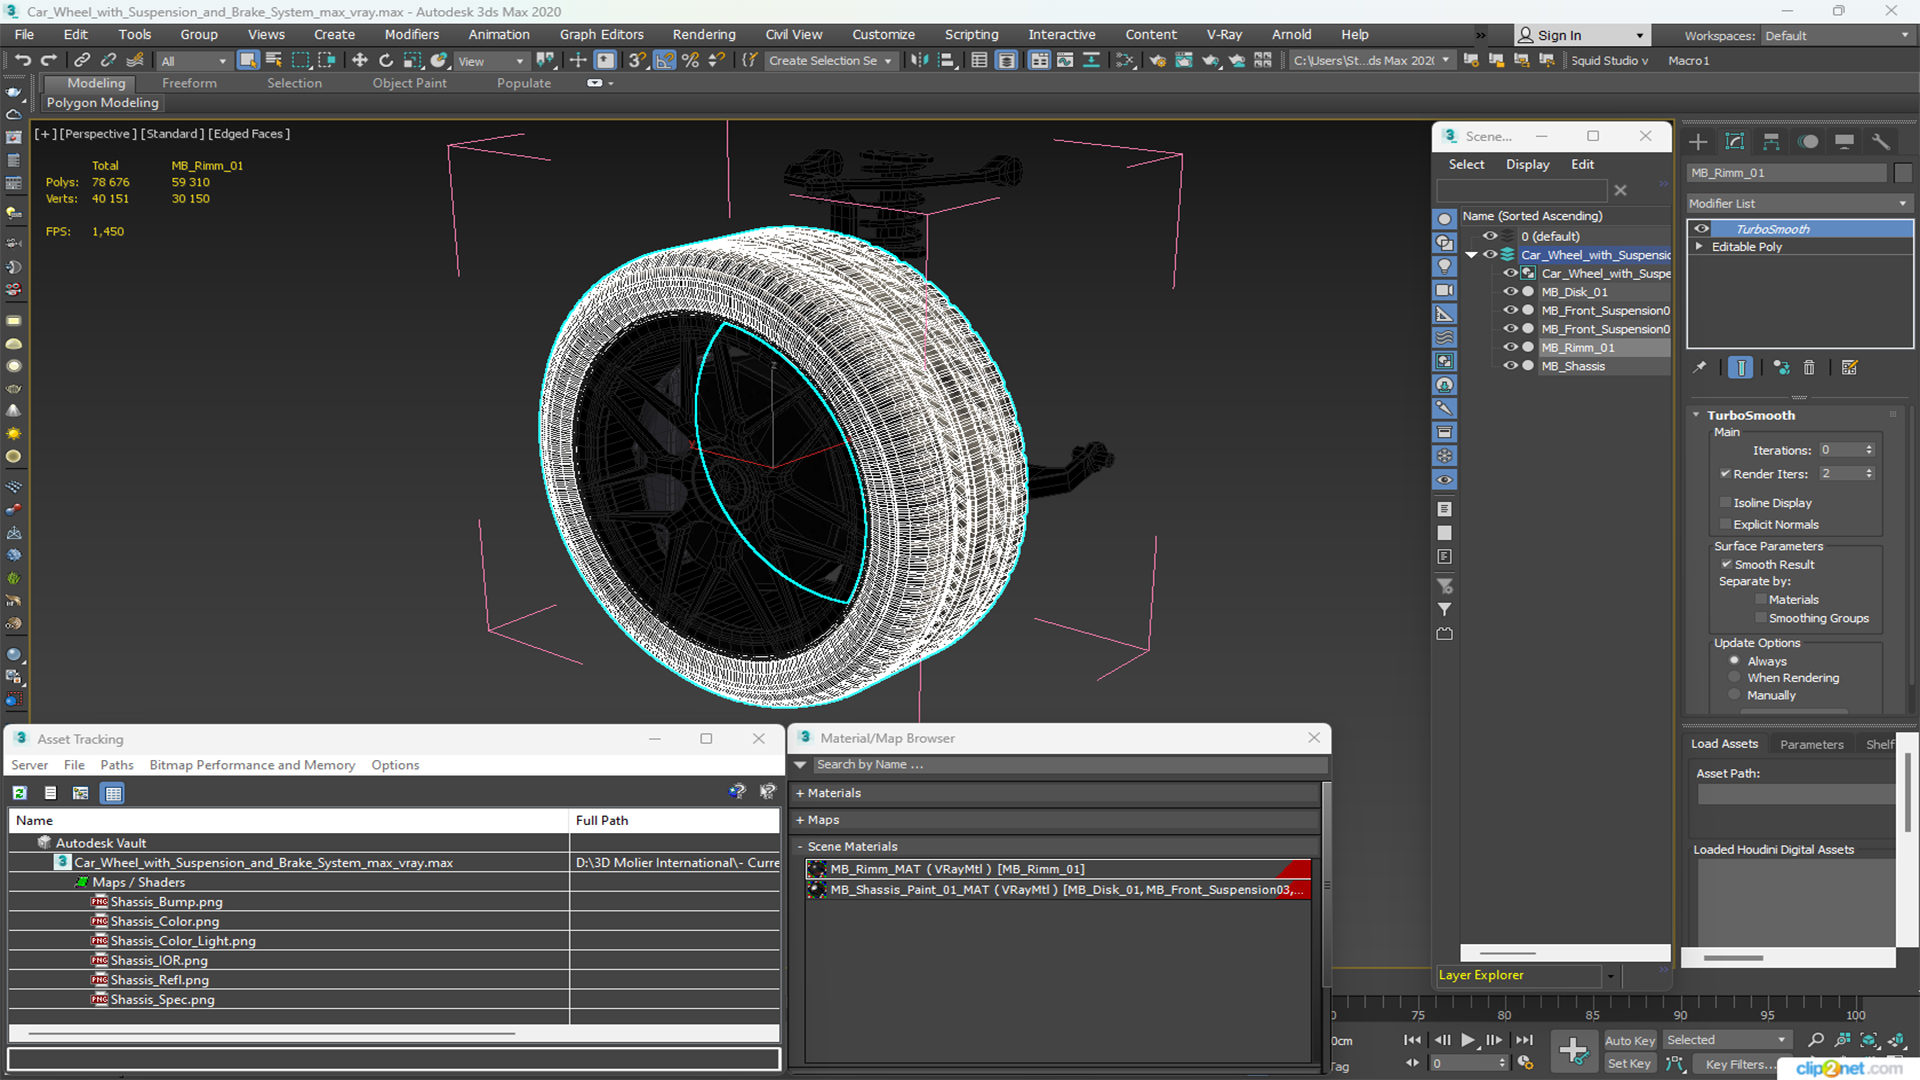Toggle visibility eye of MB_Rimm_01
Screen dimensions: 1920x1080
1510,347
